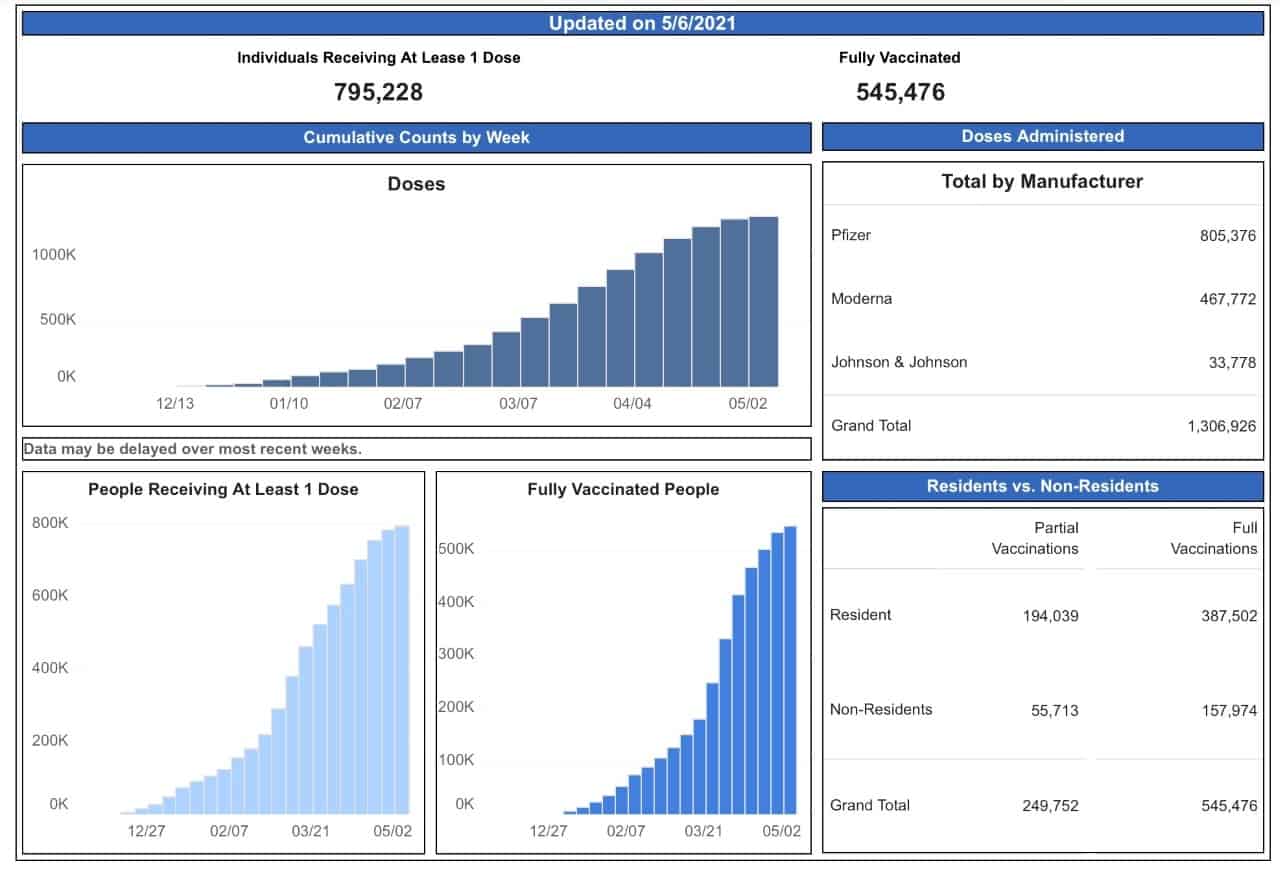The image size is (1280, 874).
Task: Click the Pfizer row in manufacturer table
Action: pos(1043,235)
